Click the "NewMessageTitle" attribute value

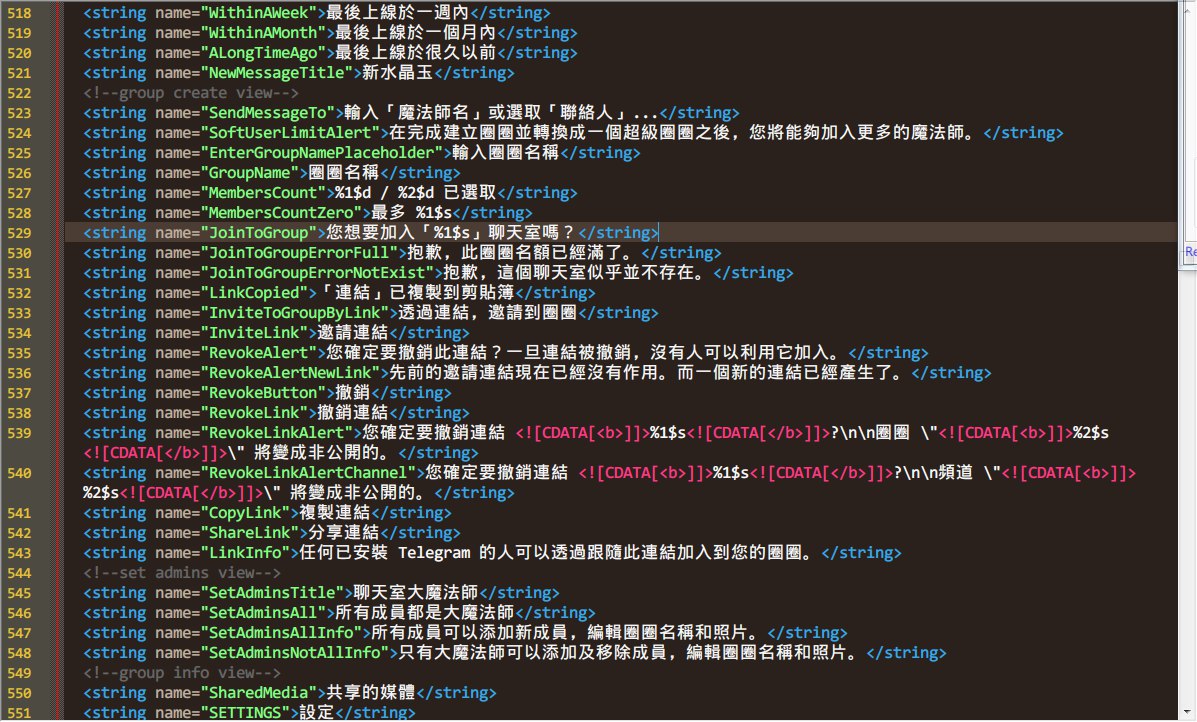click(x=277, y=73)
